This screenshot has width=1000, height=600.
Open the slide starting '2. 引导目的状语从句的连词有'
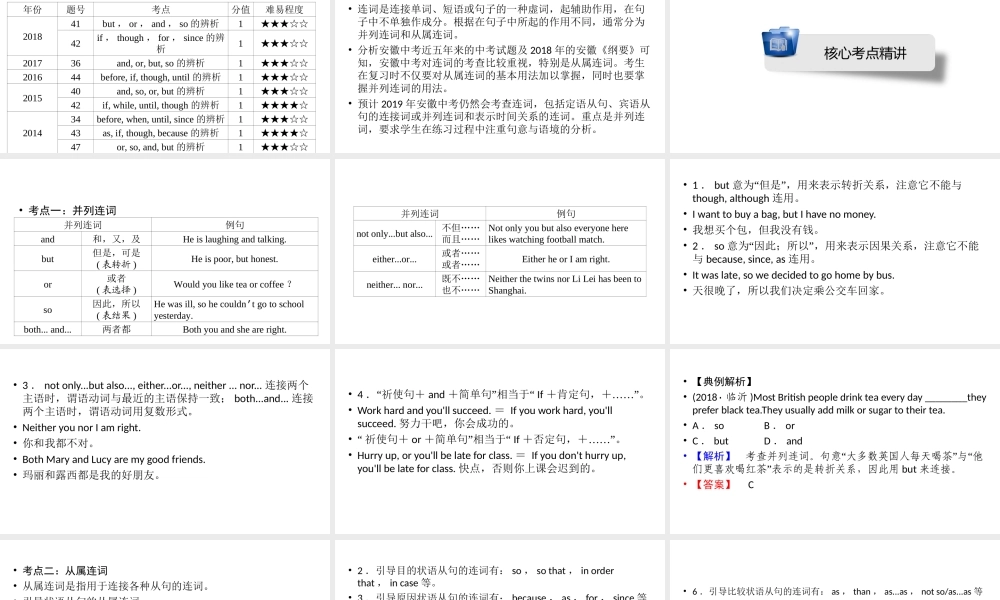pos(499,571)
